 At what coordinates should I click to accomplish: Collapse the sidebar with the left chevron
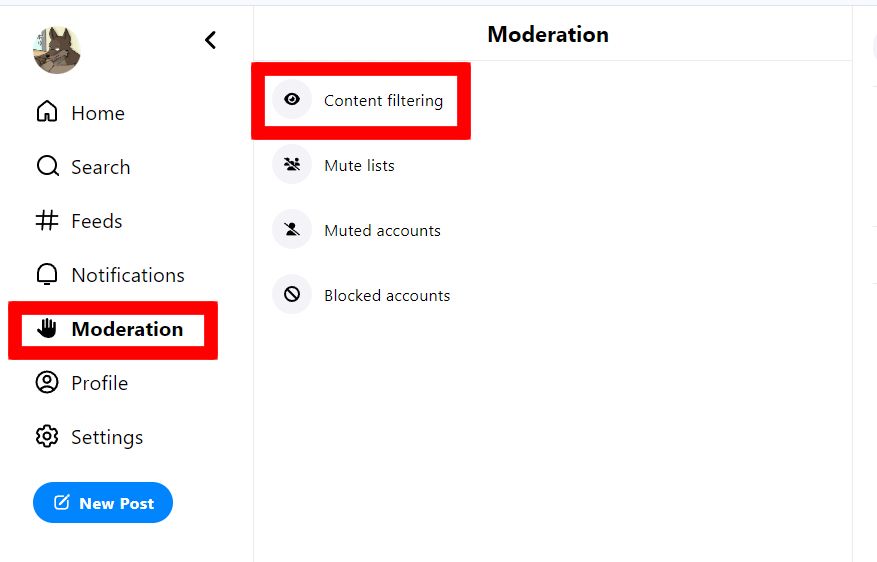click(210, 40)
